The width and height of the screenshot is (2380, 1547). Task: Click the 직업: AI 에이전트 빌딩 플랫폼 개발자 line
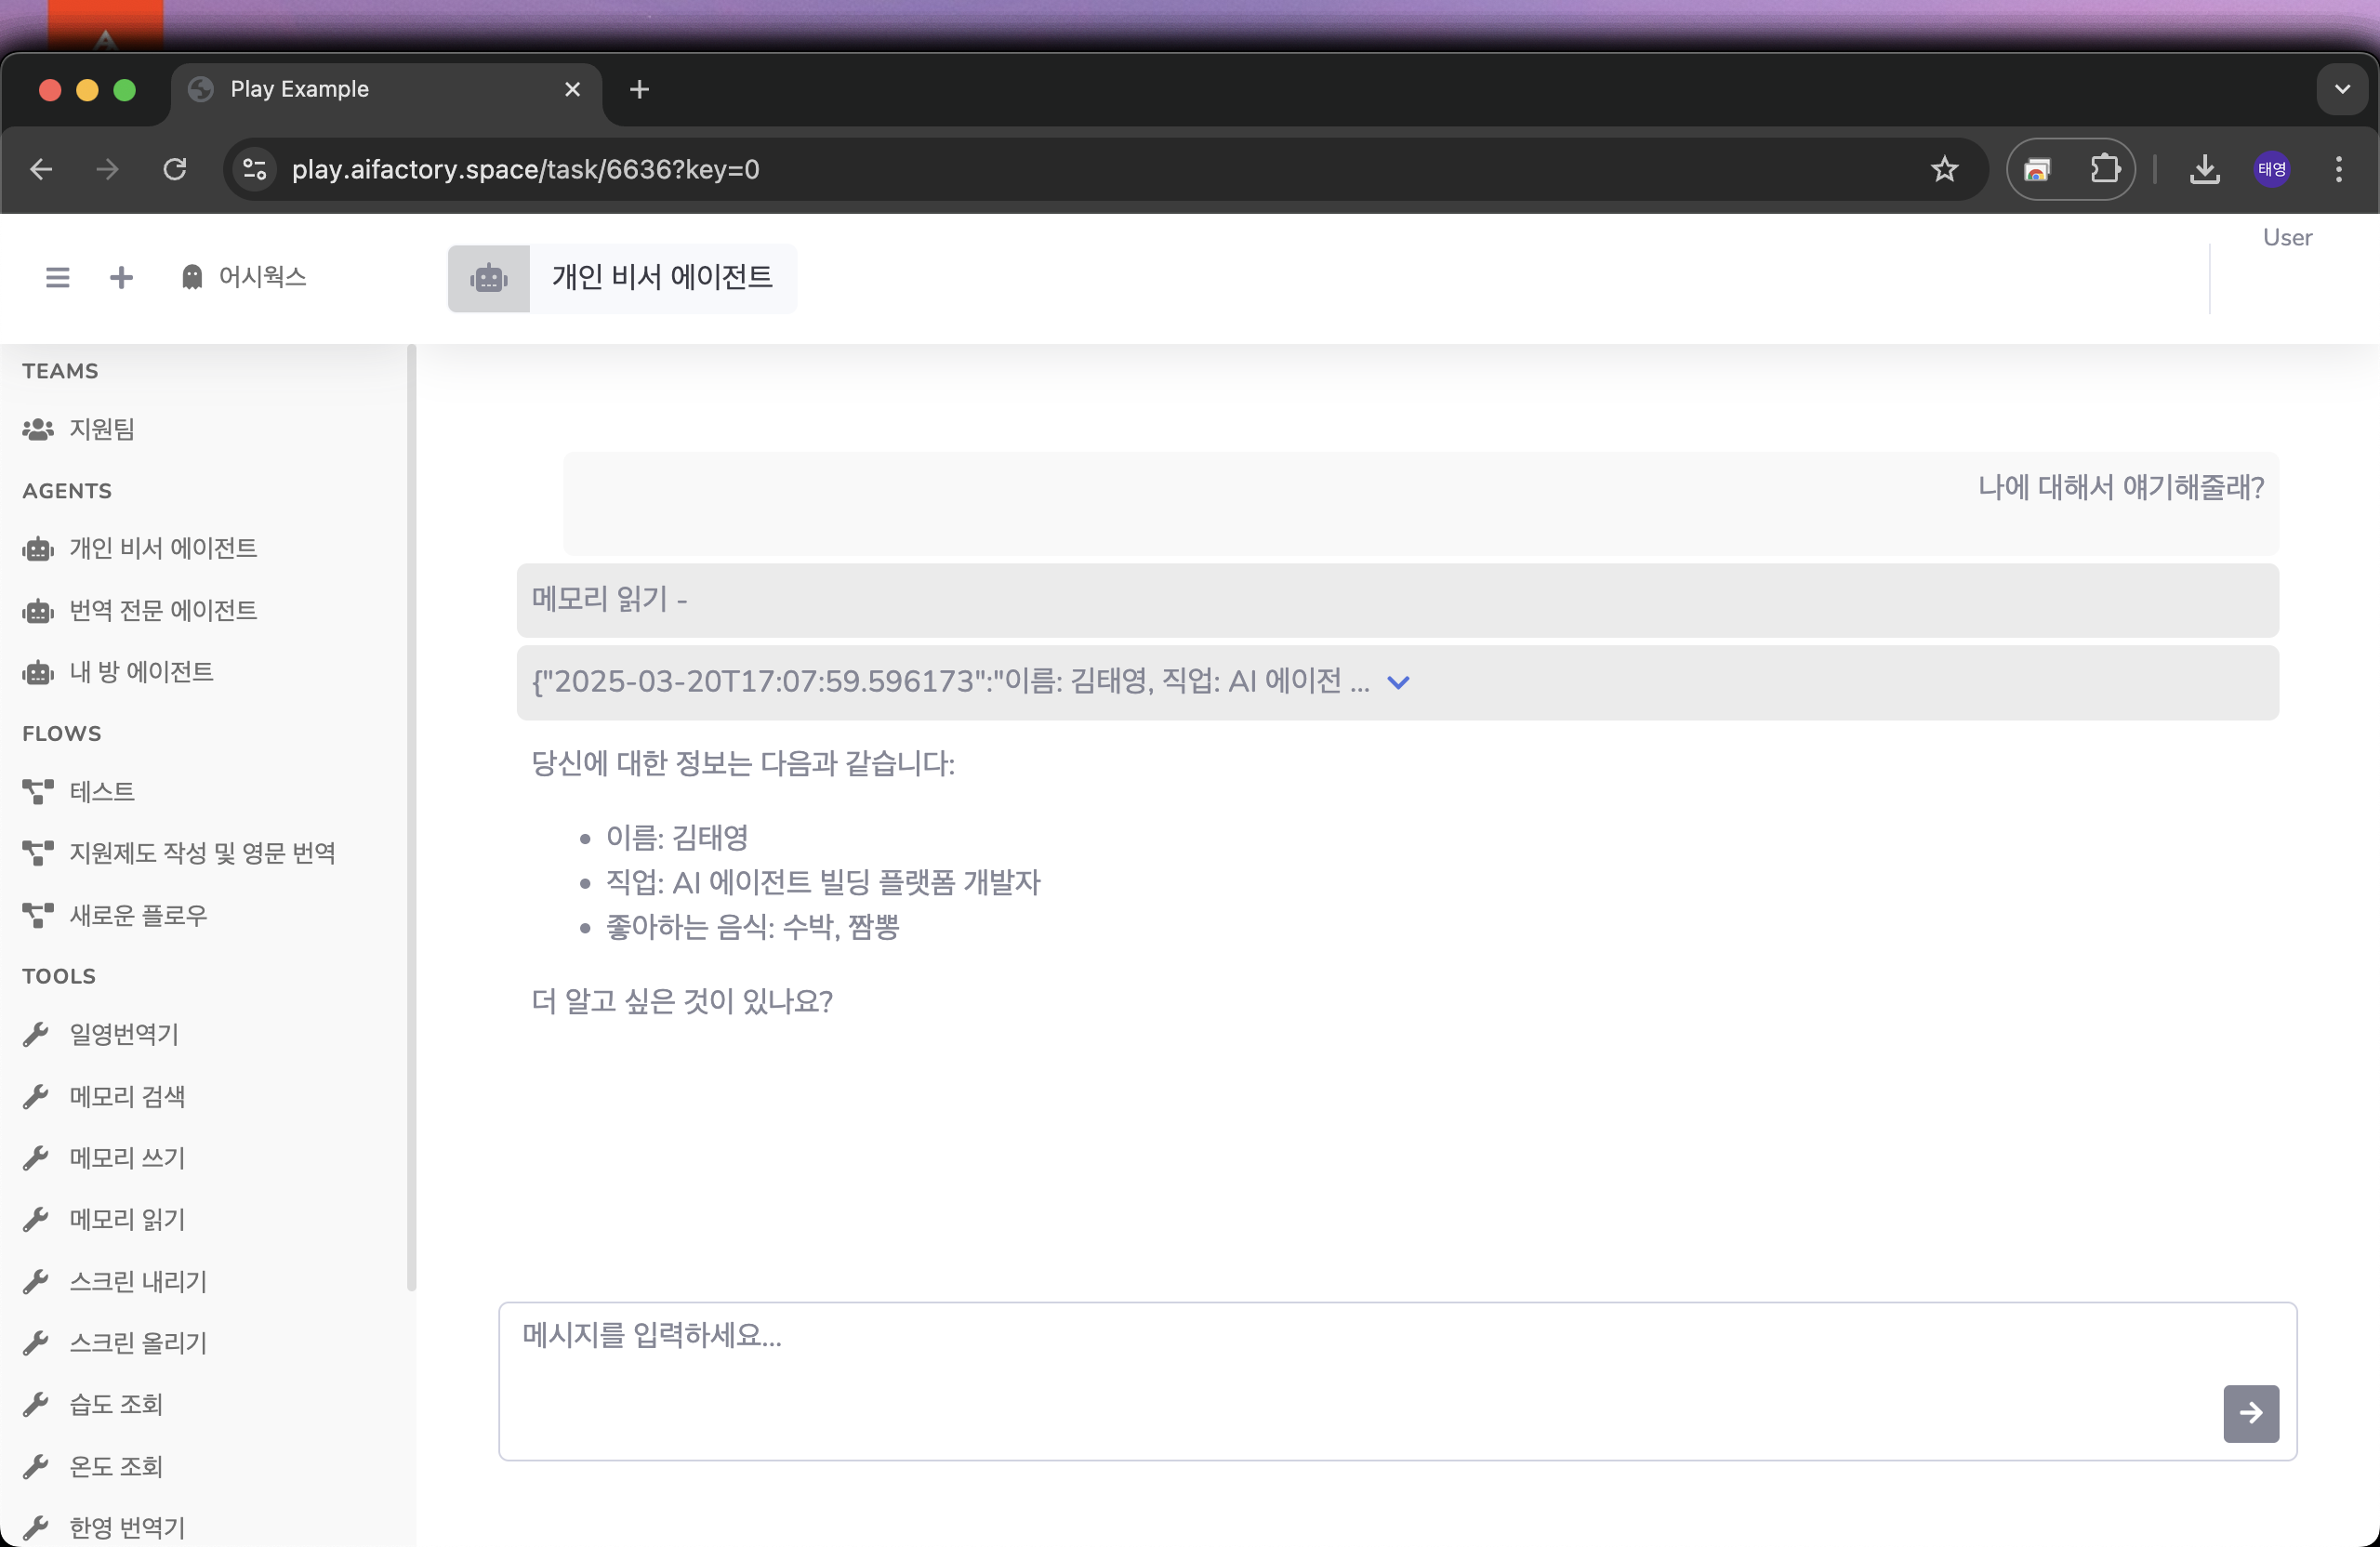[x=823, y=882]
